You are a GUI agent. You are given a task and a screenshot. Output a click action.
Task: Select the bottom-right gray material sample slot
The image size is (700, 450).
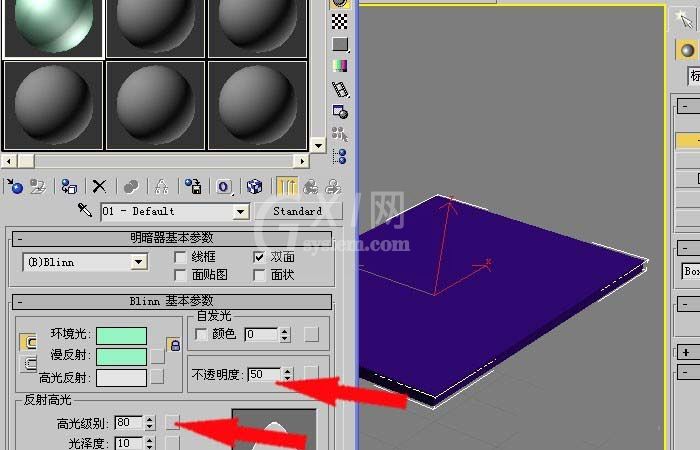point(258,105)
